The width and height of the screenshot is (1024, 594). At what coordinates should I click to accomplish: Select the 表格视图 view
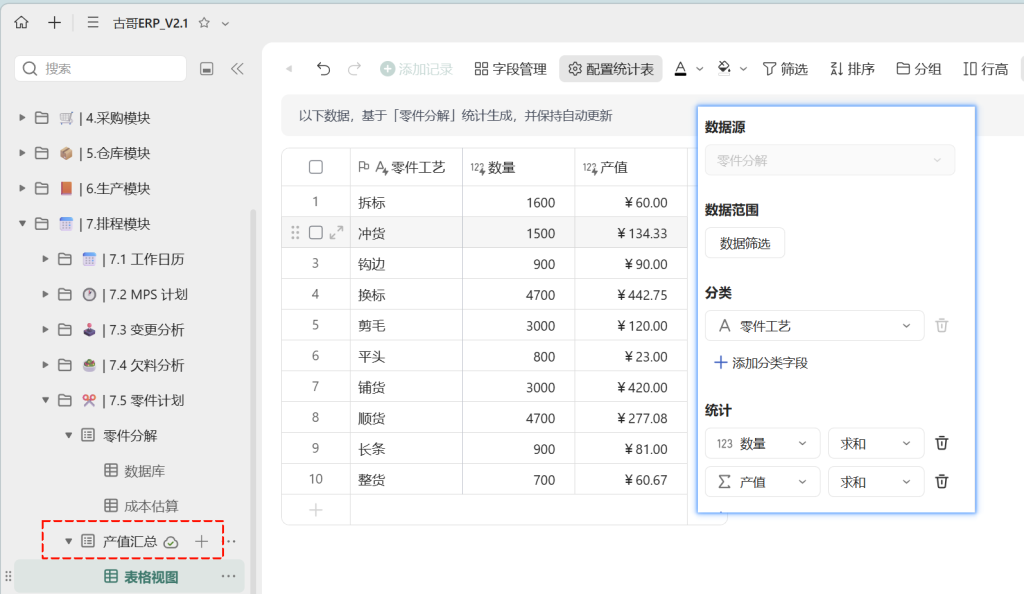[x=151, y=577]
